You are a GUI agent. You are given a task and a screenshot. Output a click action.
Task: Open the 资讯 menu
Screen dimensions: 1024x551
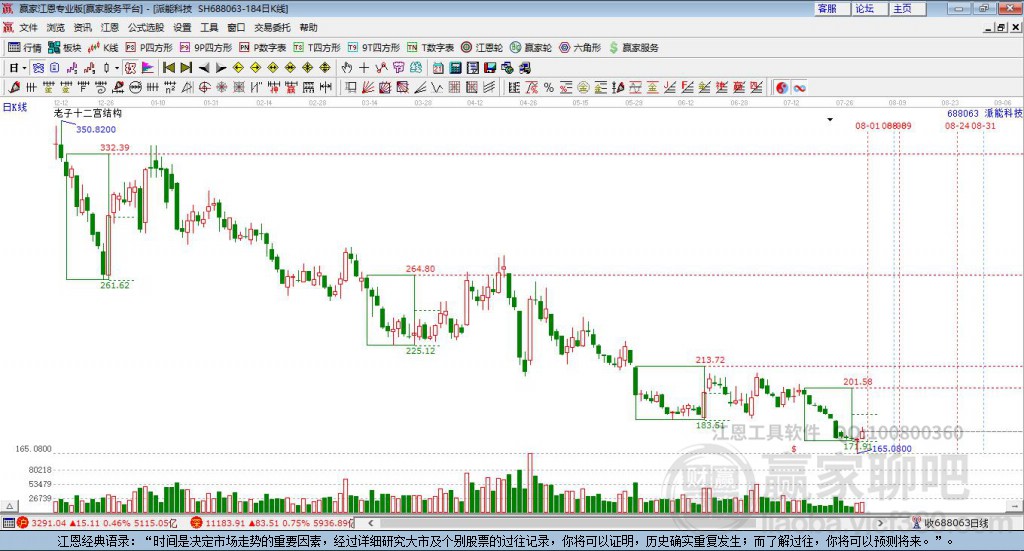tap(82, 27)
